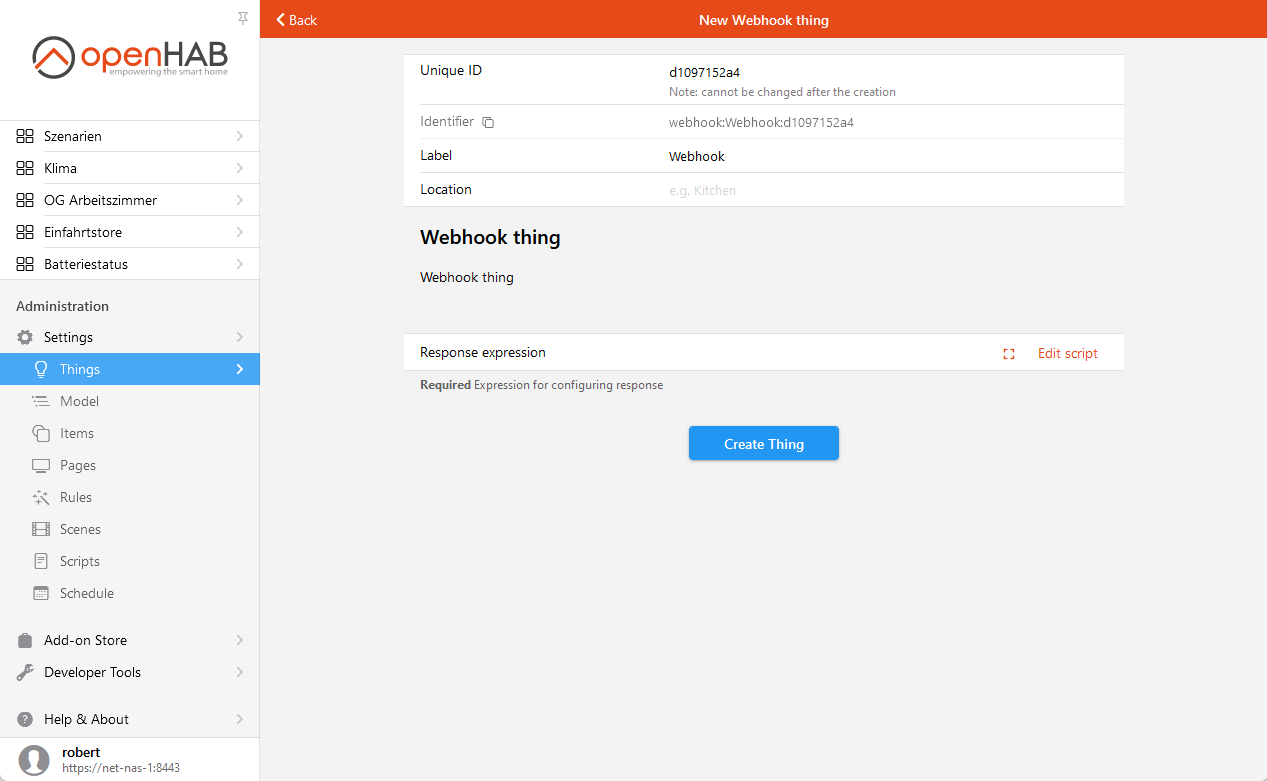
Task: Open the Szenarien page
Action: 73,136
